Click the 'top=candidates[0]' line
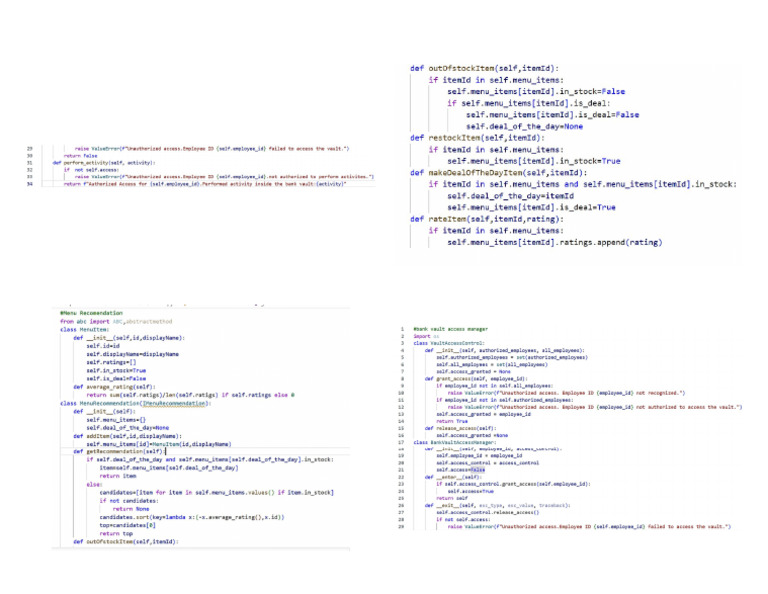Screen dimensions: 768x594 [x=127, y=525]
